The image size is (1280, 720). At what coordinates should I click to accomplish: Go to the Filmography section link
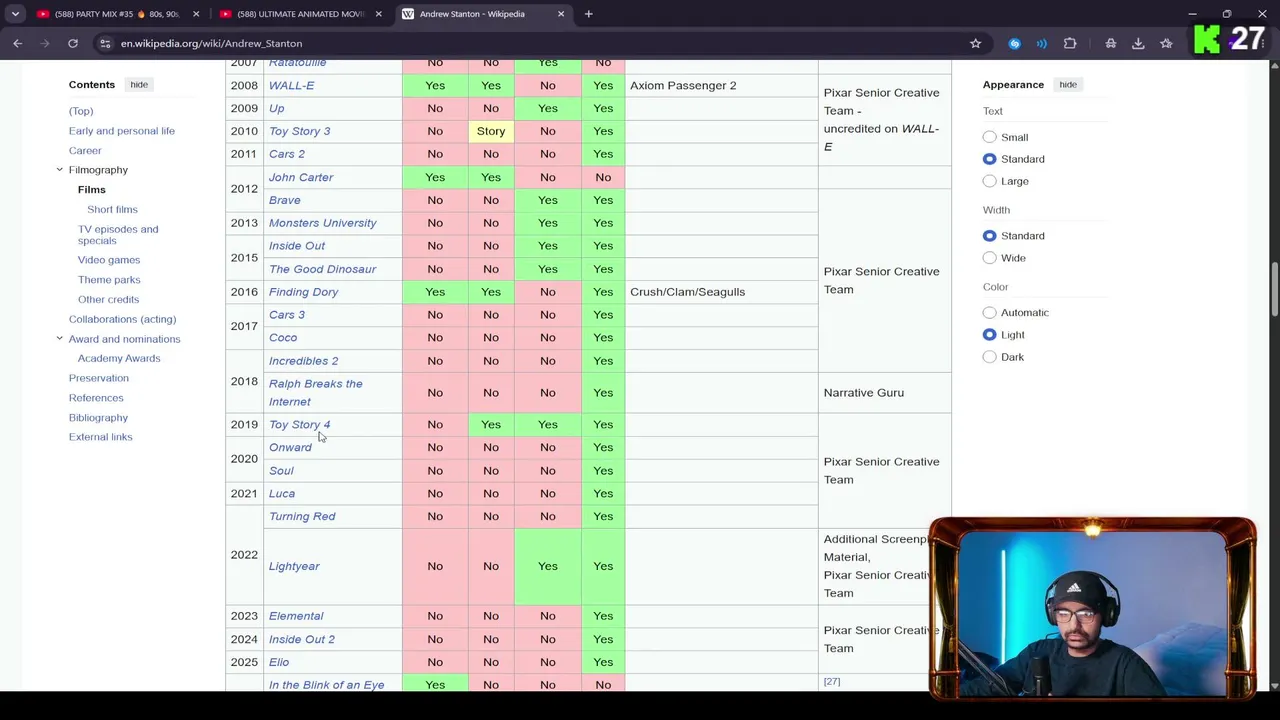click(98, 170)
